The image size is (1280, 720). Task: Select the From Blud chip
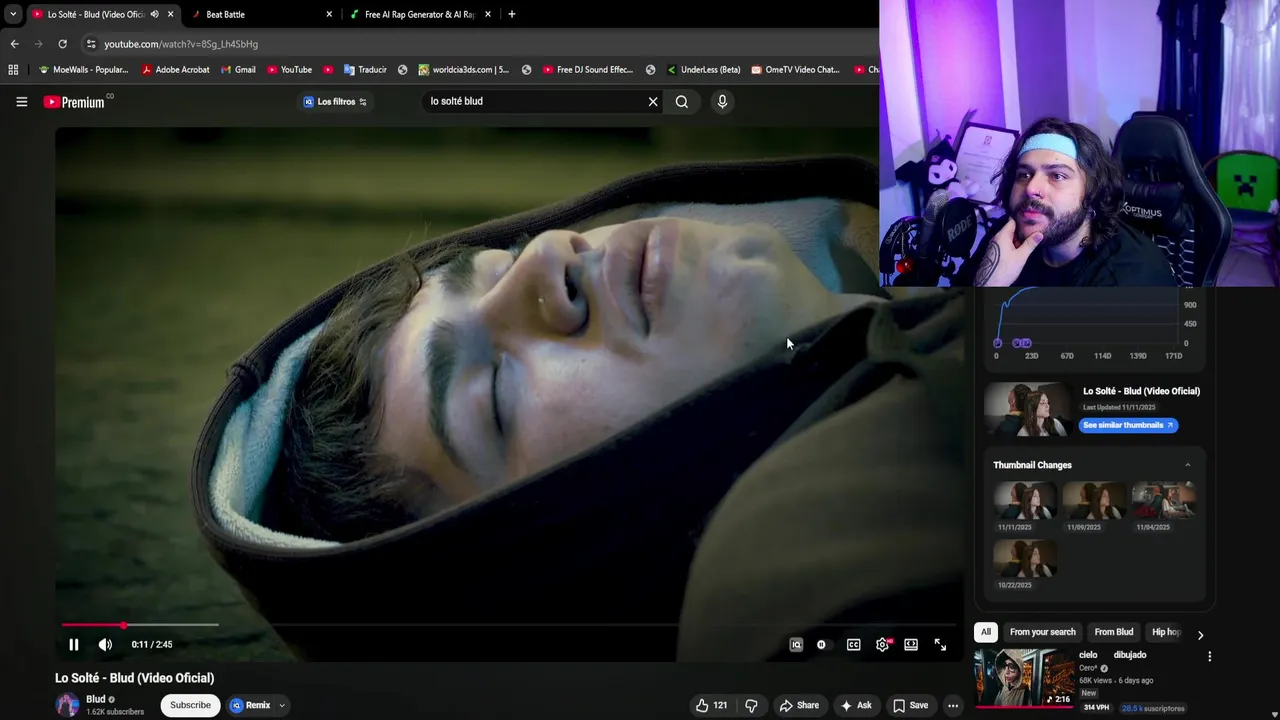1114,632
